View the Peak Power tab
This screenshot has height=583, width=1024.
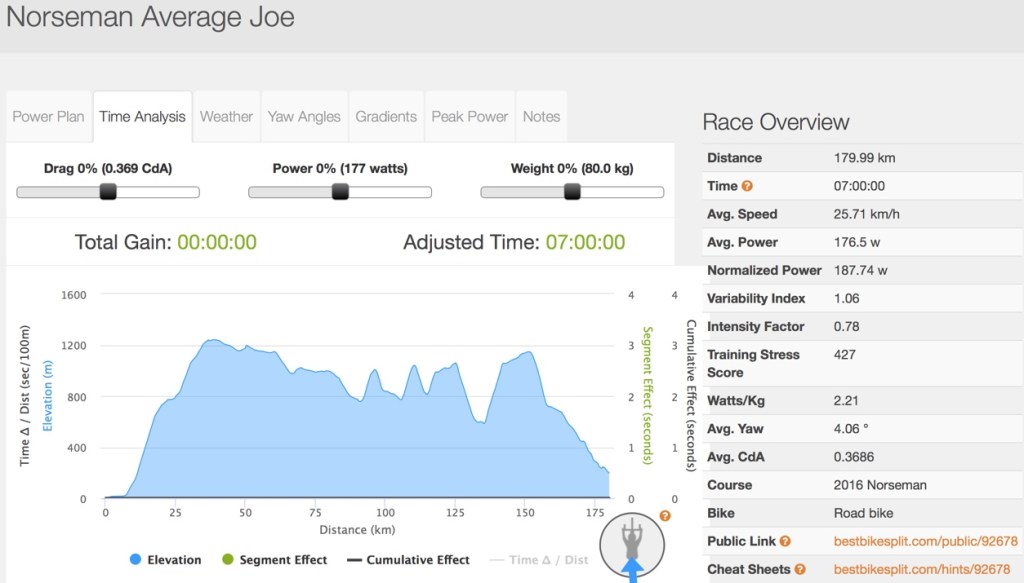[470, 117]
